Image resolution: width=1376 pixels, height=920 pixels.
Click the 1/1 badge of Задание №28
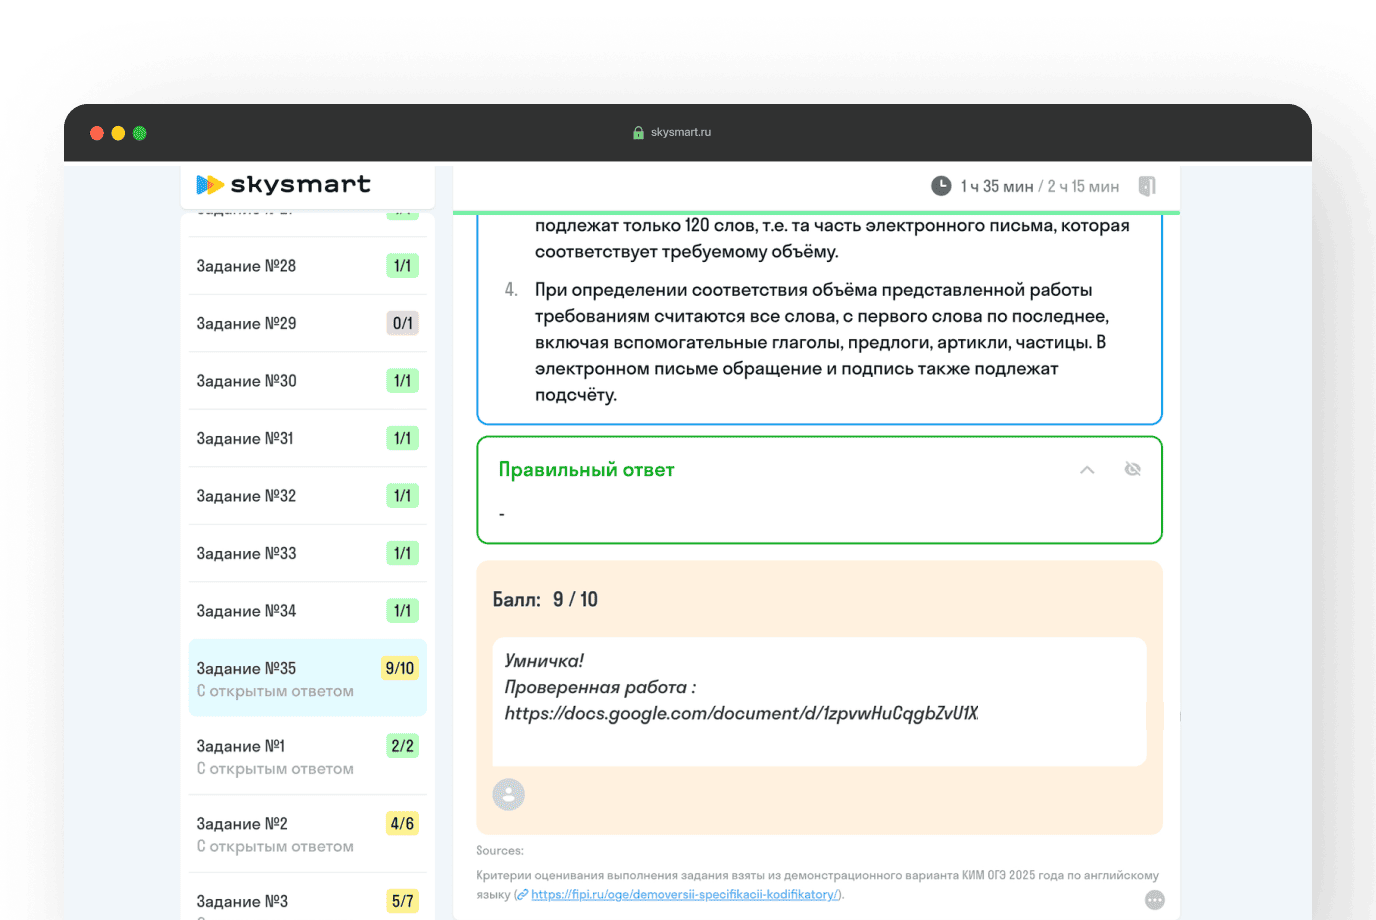[403, 266]
